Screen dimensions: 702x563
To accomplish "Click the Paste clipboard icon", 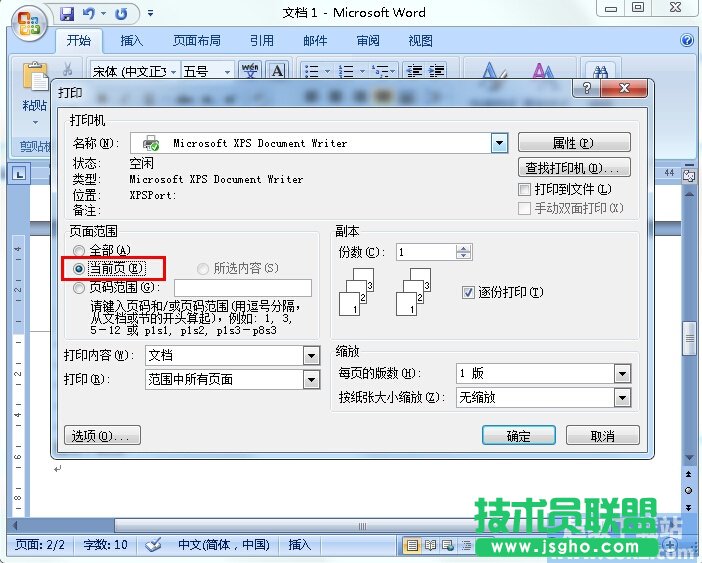I will coord(35,80).
